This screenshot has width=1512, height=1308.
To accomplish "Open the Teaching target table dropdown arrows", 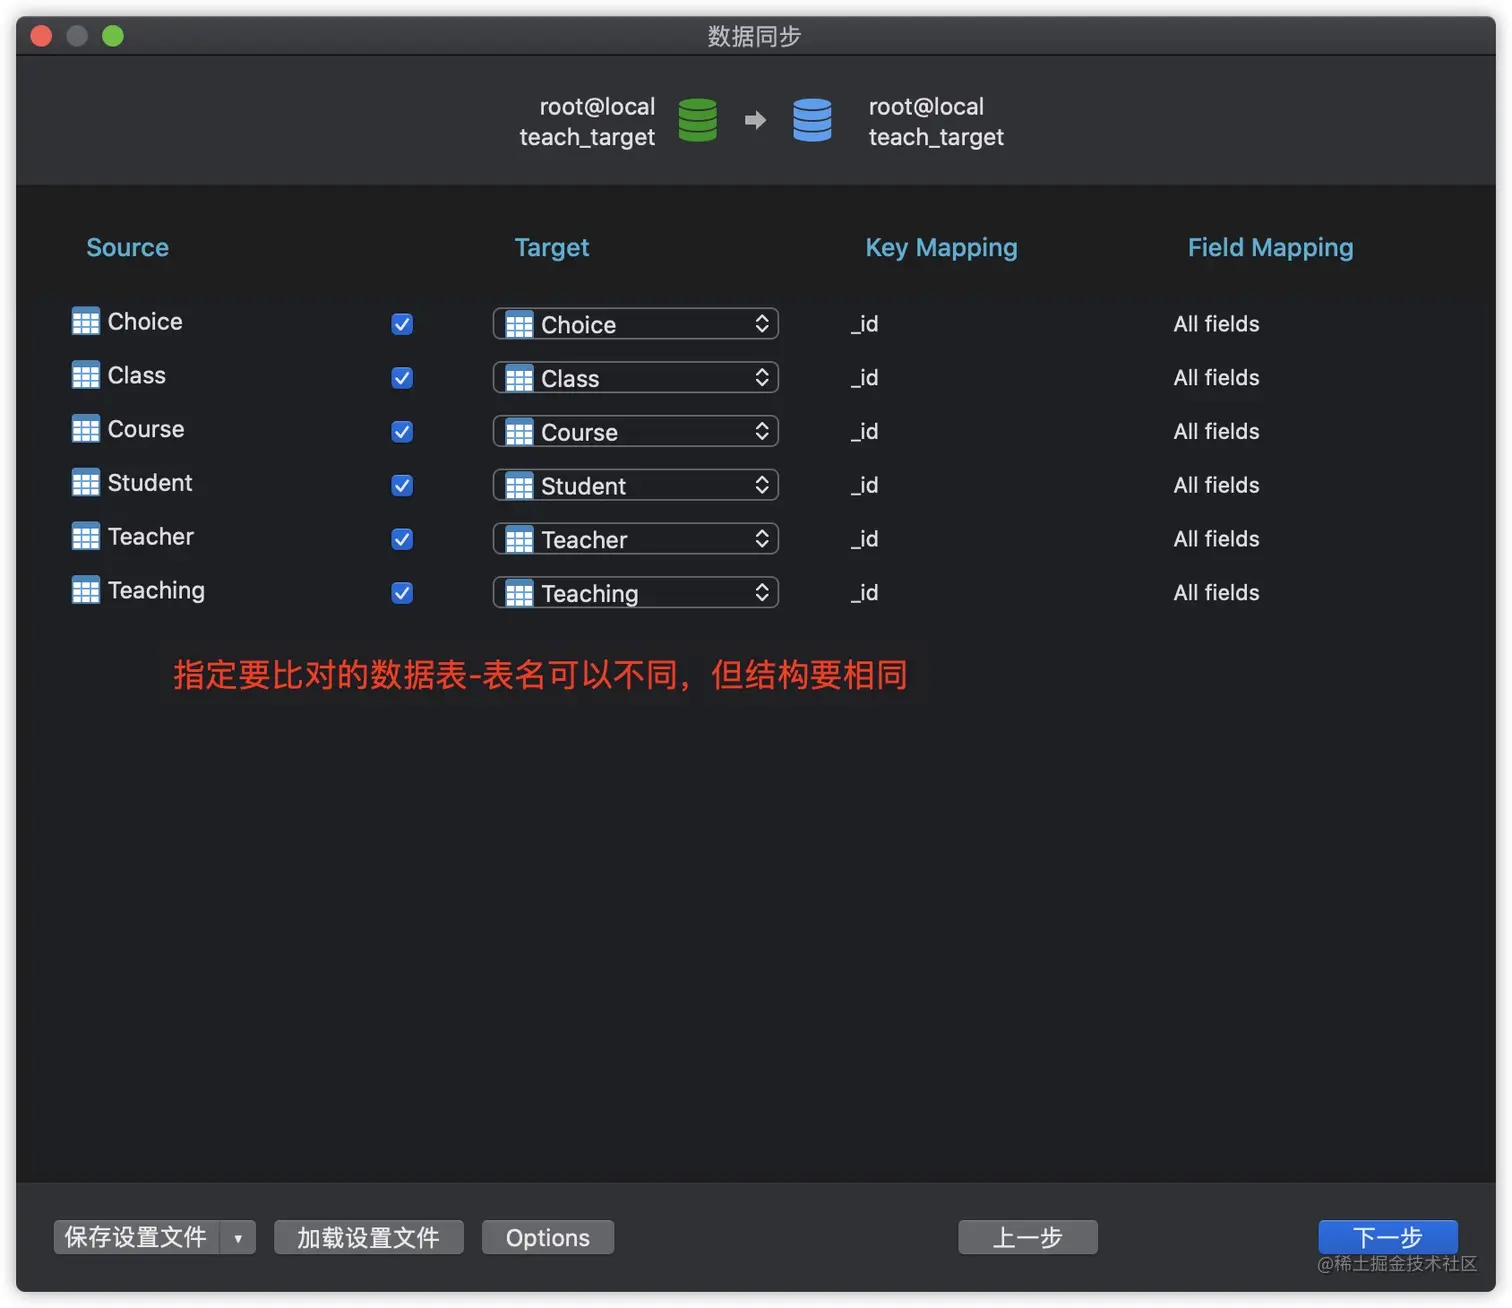I will (x=762, y=592).
